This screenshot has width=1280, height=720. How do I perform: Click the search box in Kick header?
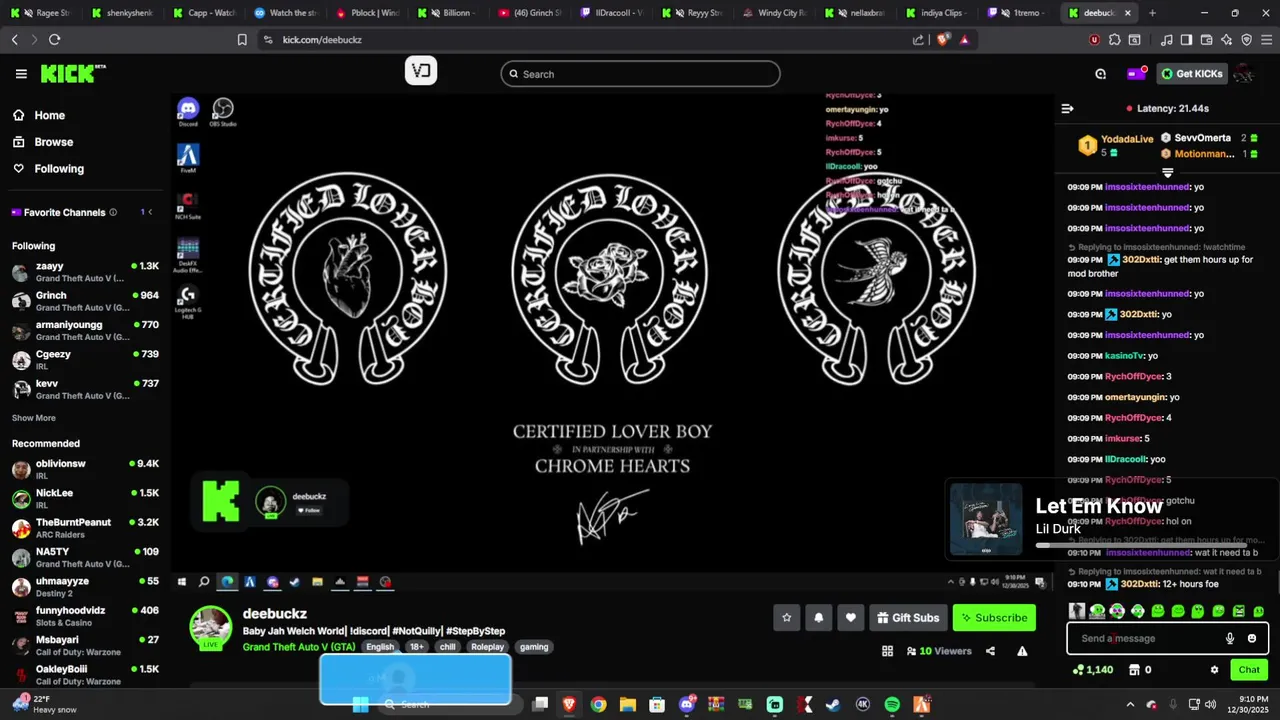(640, 74)
